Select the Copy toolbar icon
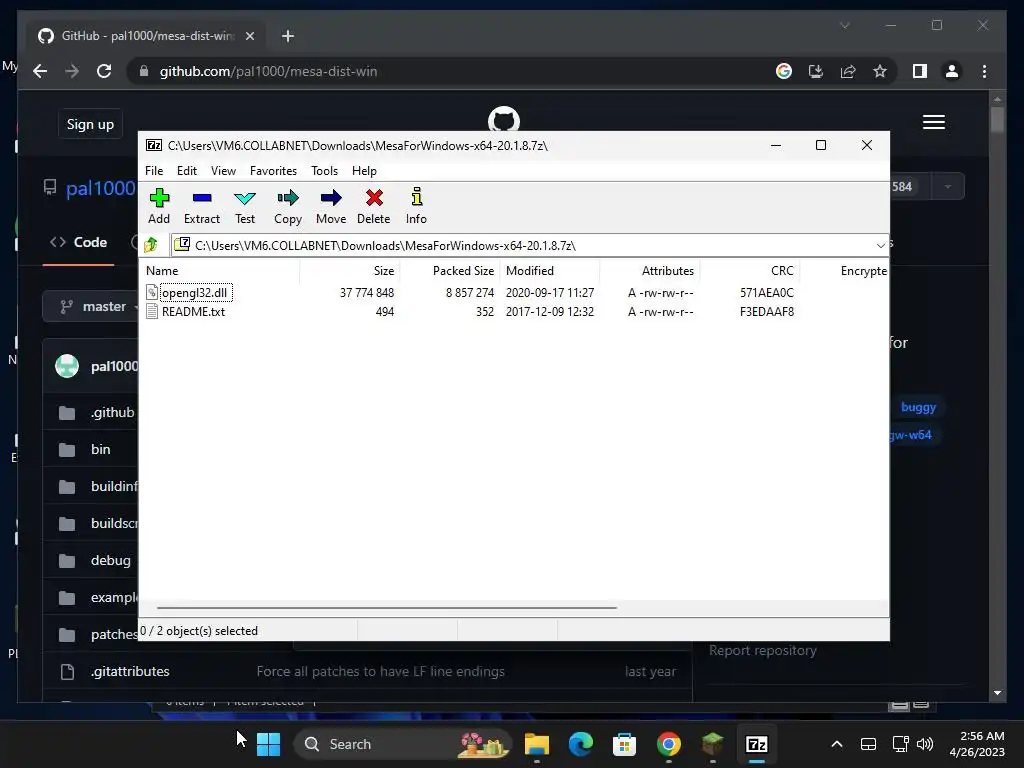Screen dimensions: 1024x768 (x=288, y=206)
